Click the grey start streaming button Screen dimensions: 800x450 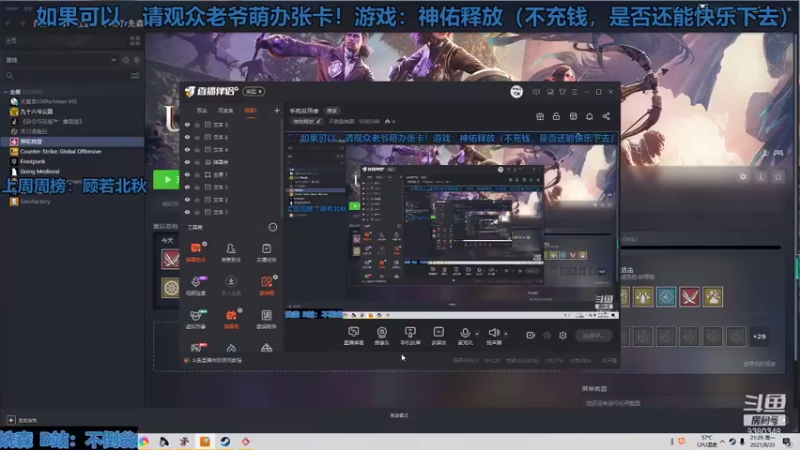(x=593, y=336)
